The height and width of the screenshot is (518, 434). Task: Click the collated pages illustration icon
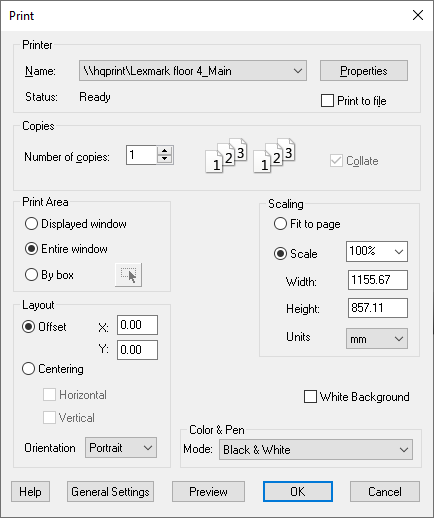(x=250, y=155)
